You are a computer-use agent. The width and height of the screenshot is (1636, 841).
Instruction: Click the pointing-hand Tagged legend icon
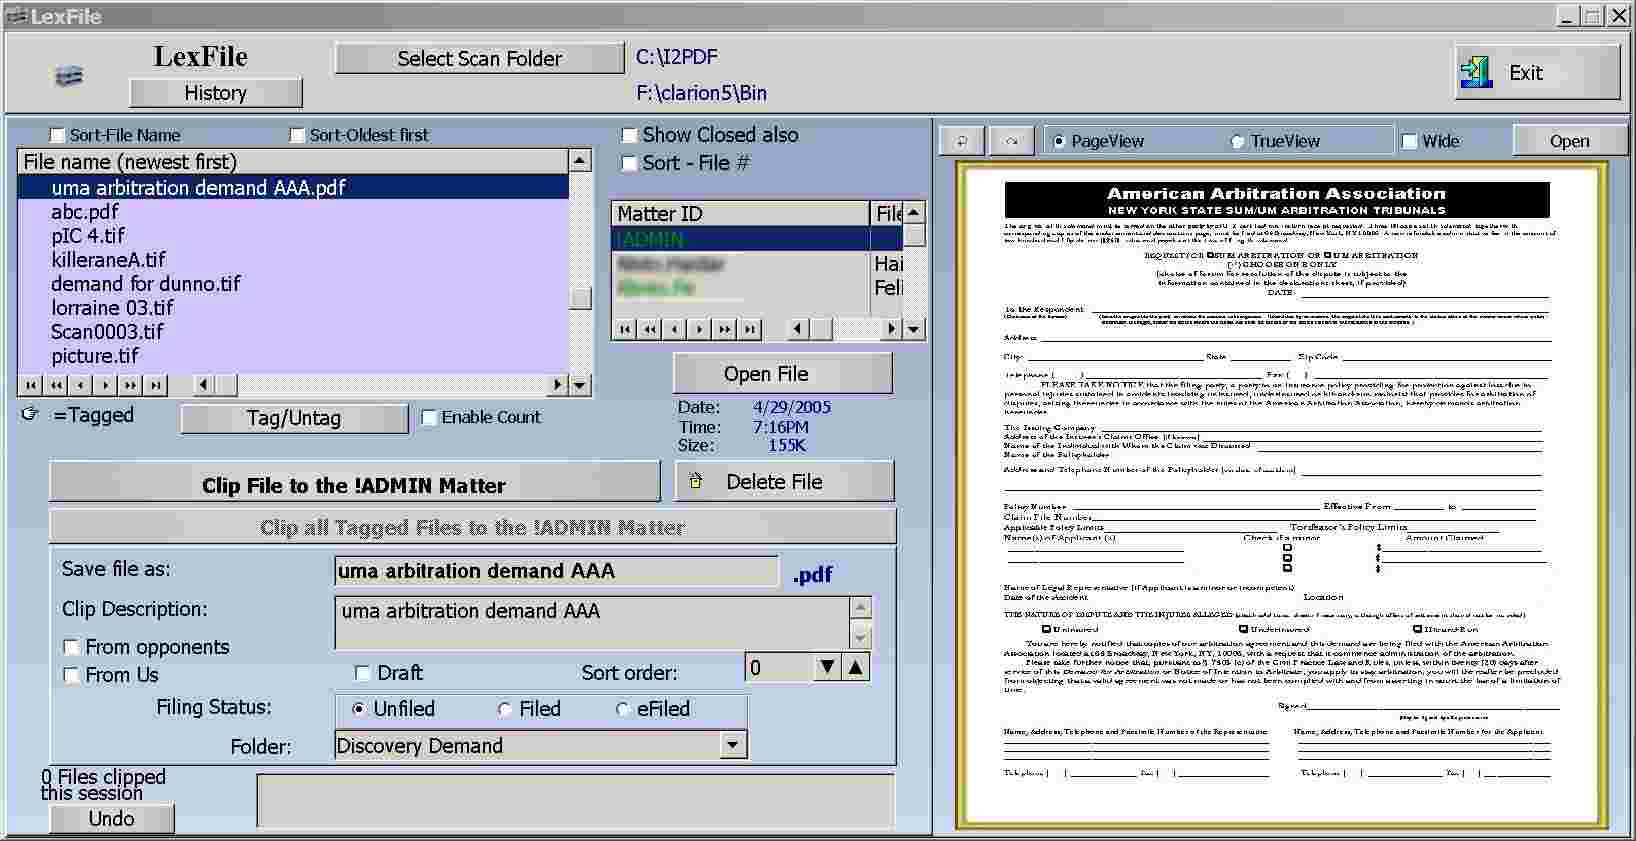[30, 414]
